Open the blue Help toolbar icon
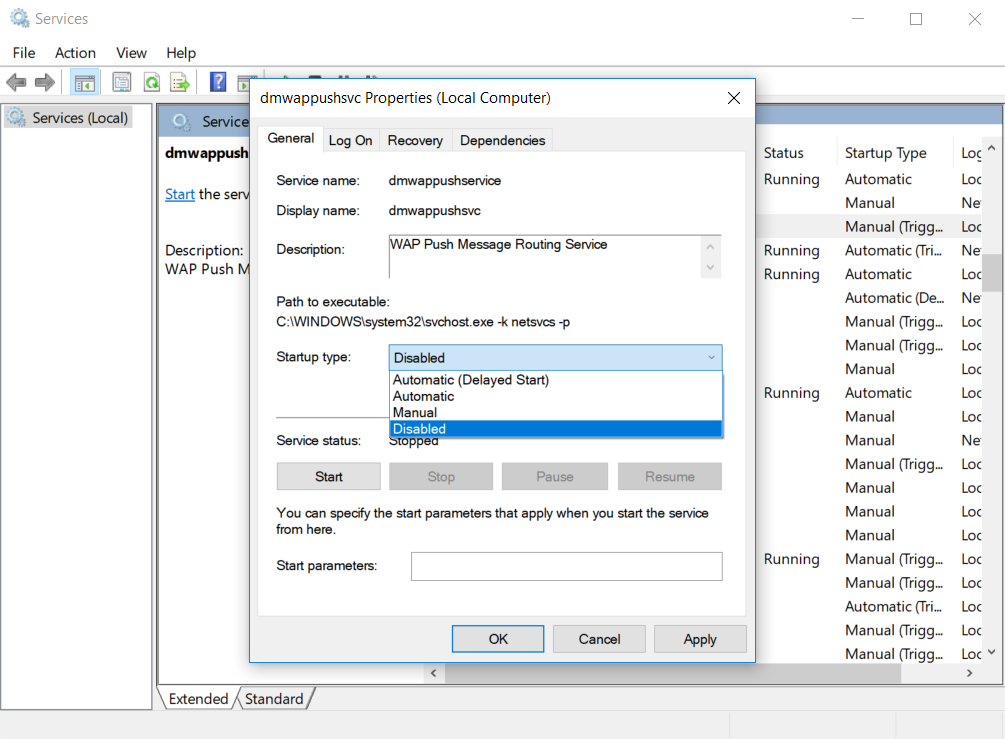This screenshot has width=1005, height=739. pos(218,82)
